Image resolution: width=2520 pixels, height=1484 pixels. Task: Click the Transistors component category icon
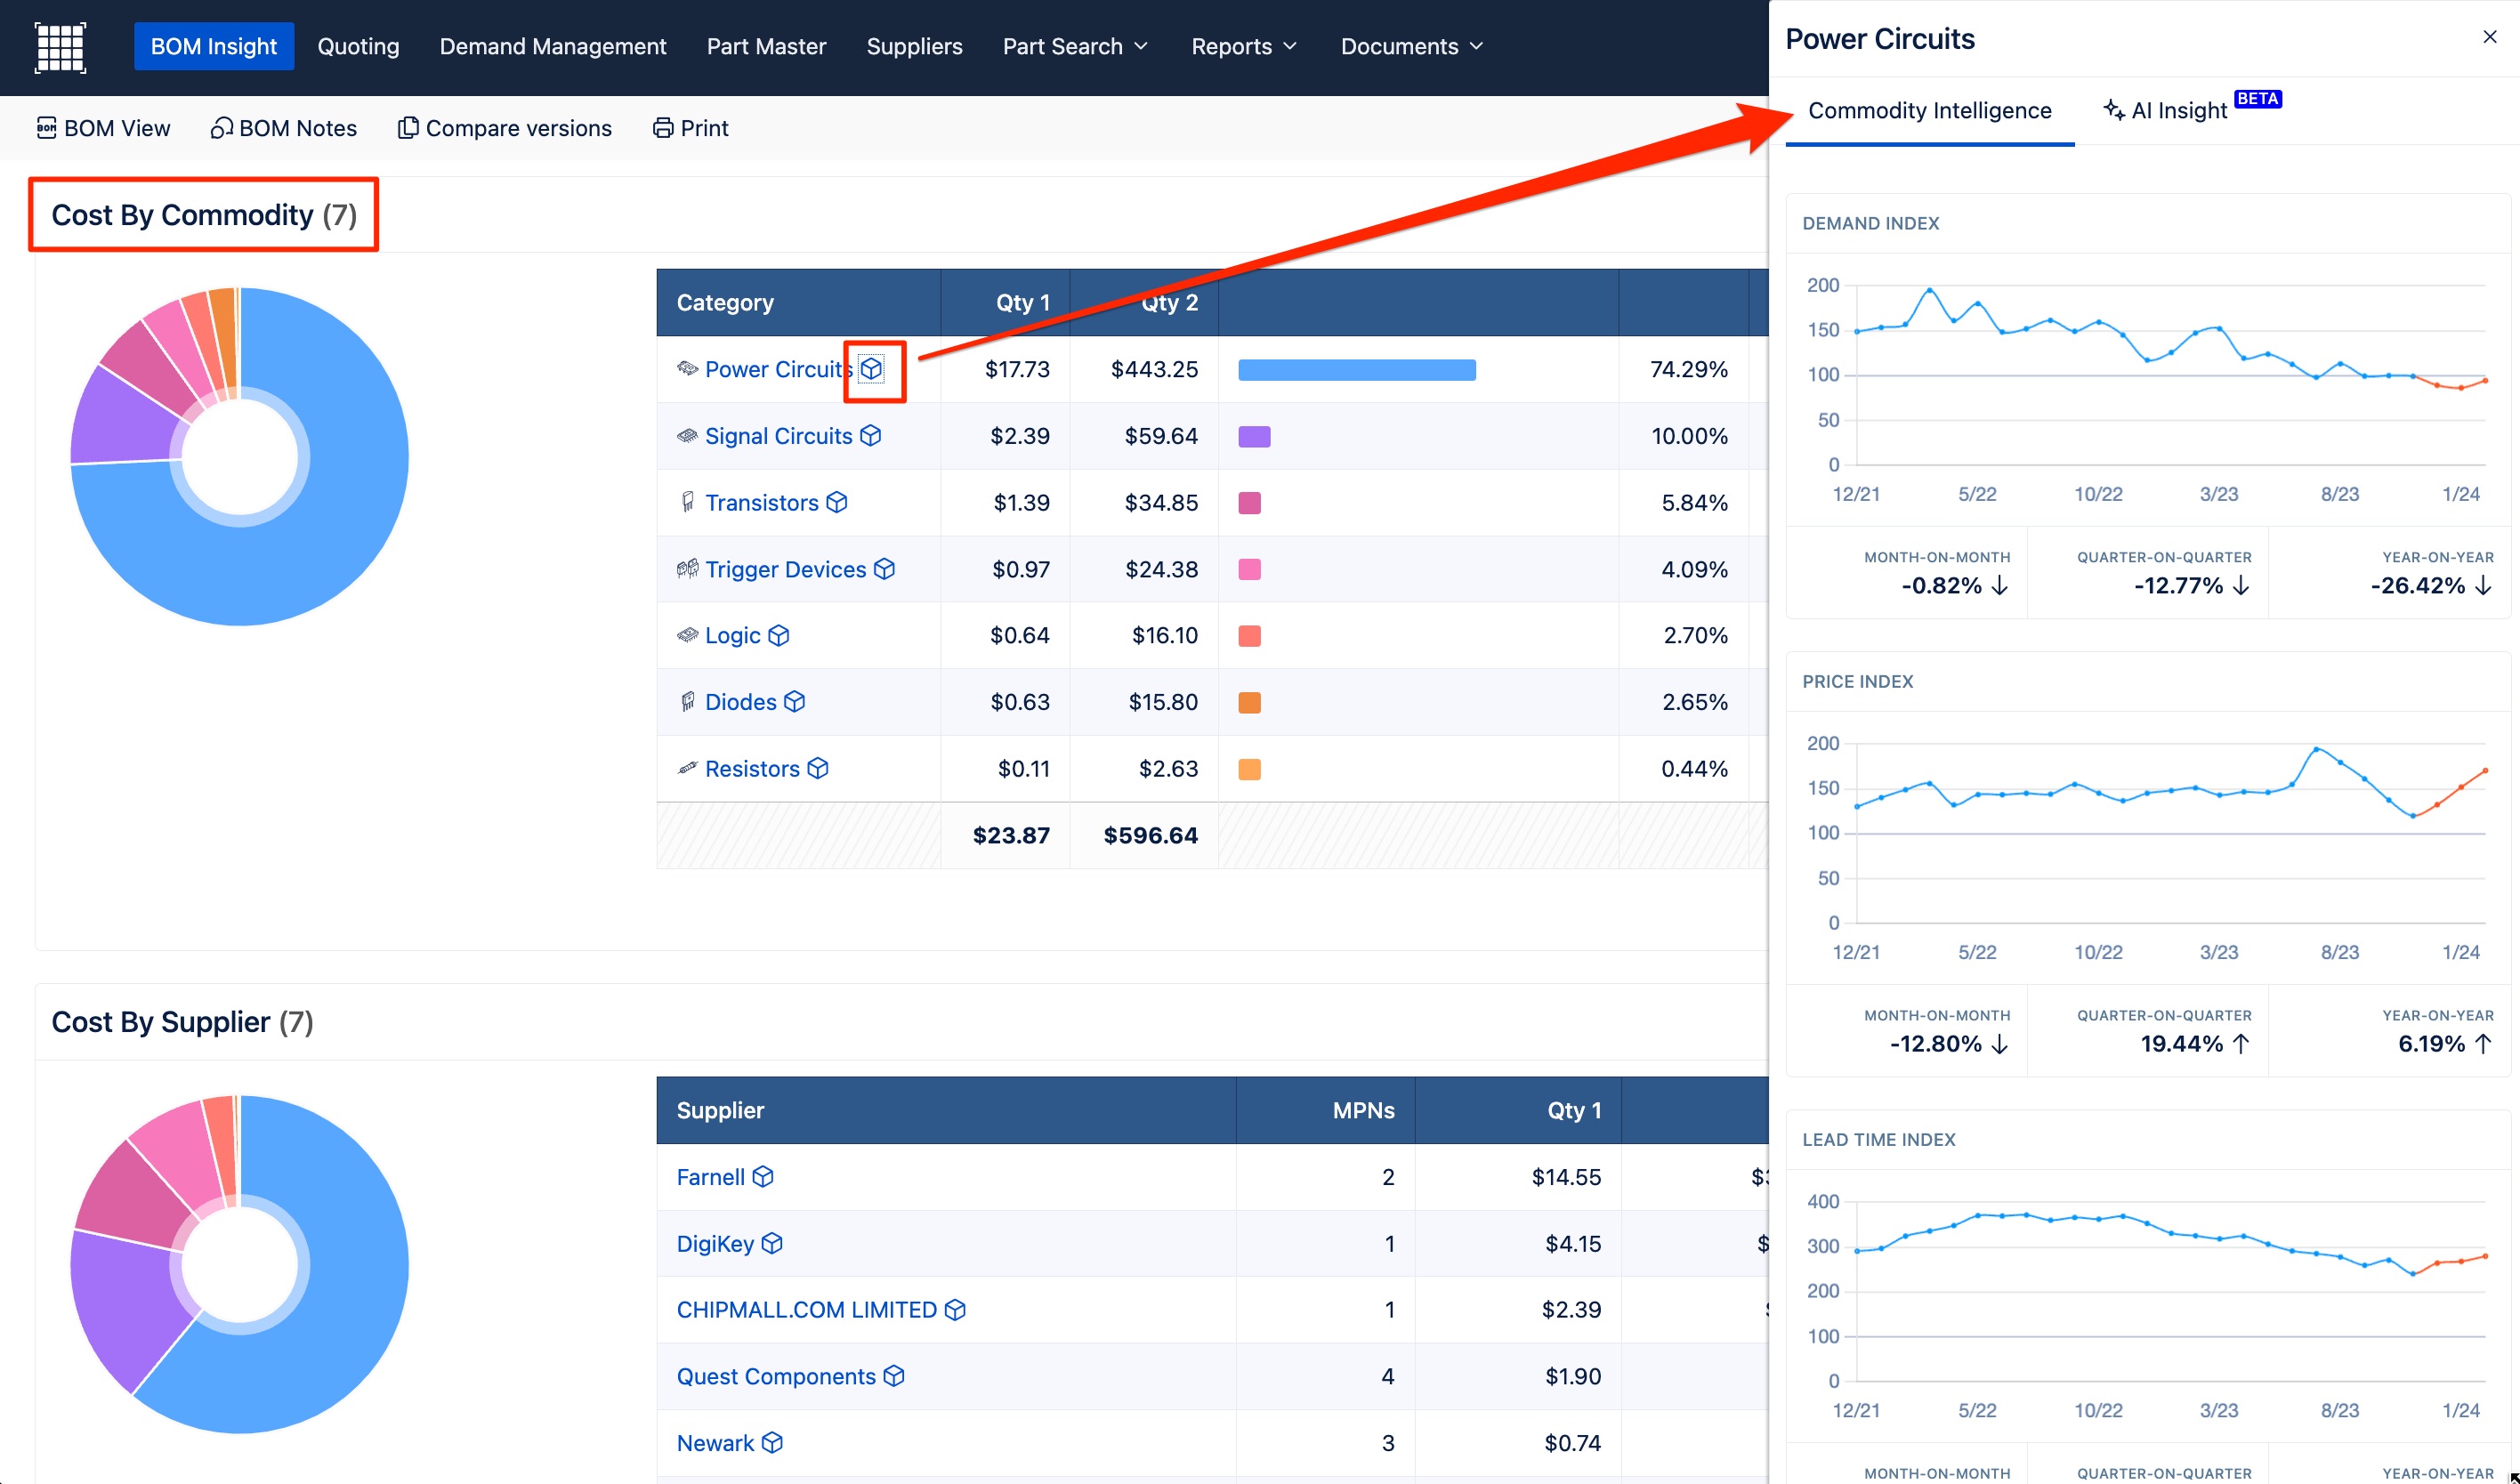coord(687,502)
